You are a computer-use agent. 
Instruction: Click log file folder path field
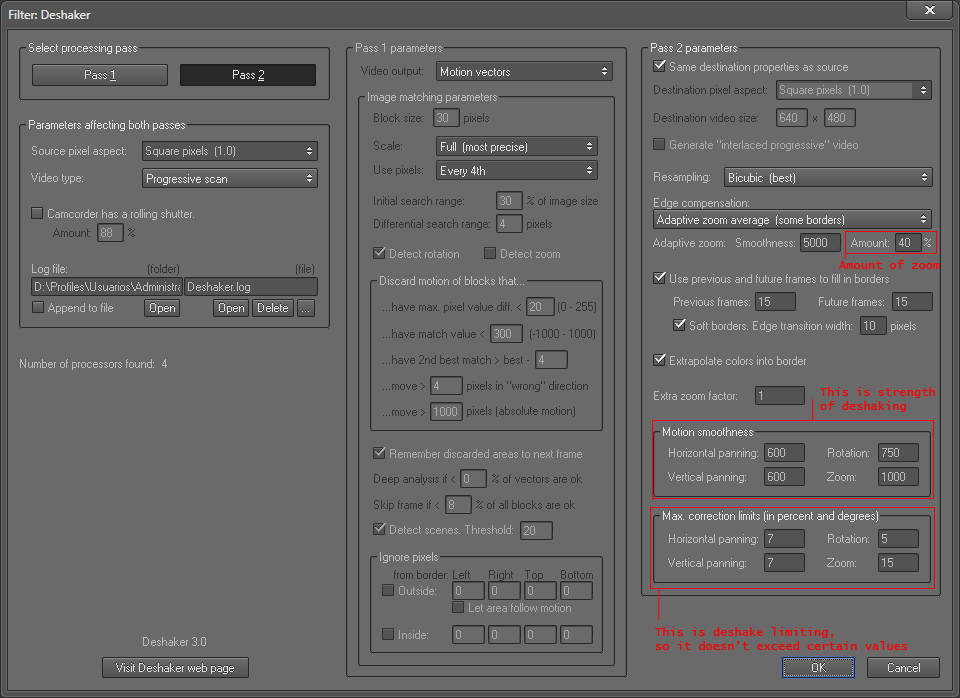(107, 287)
